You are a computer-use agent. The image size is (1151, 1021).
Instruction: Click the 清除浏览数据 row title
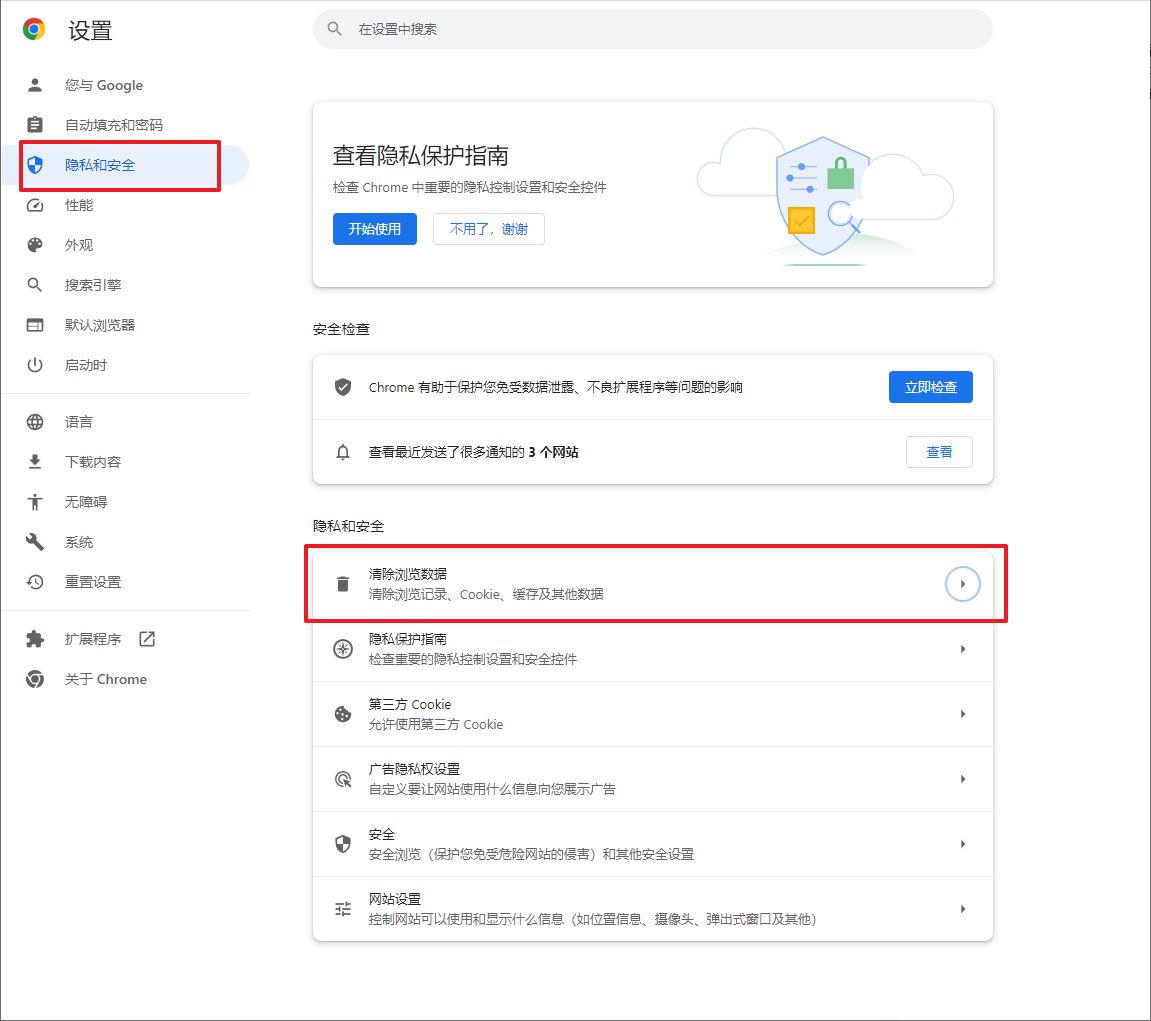click(407, 574)
